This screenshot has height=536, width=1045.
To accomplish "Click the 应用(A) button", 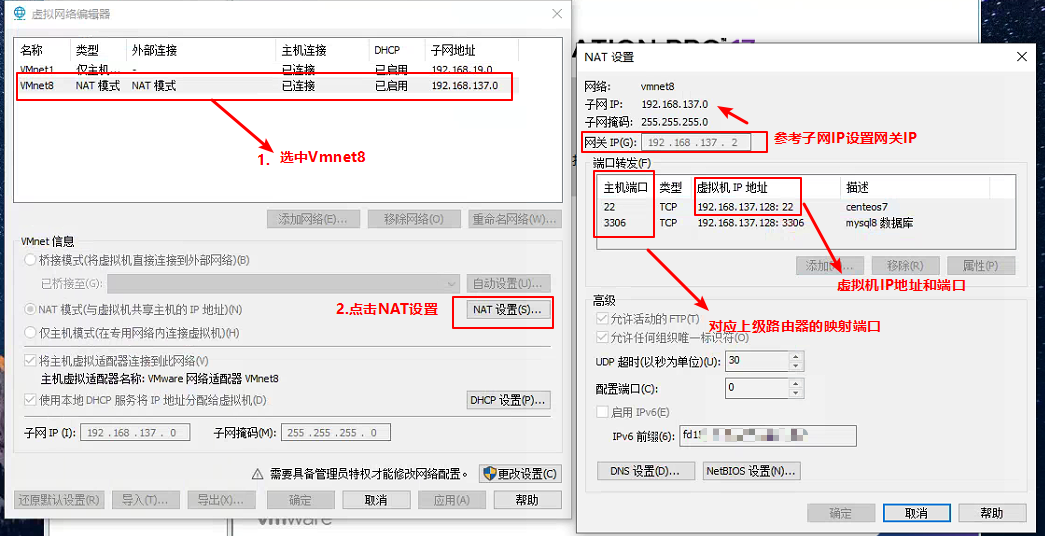I will (452, 500).
